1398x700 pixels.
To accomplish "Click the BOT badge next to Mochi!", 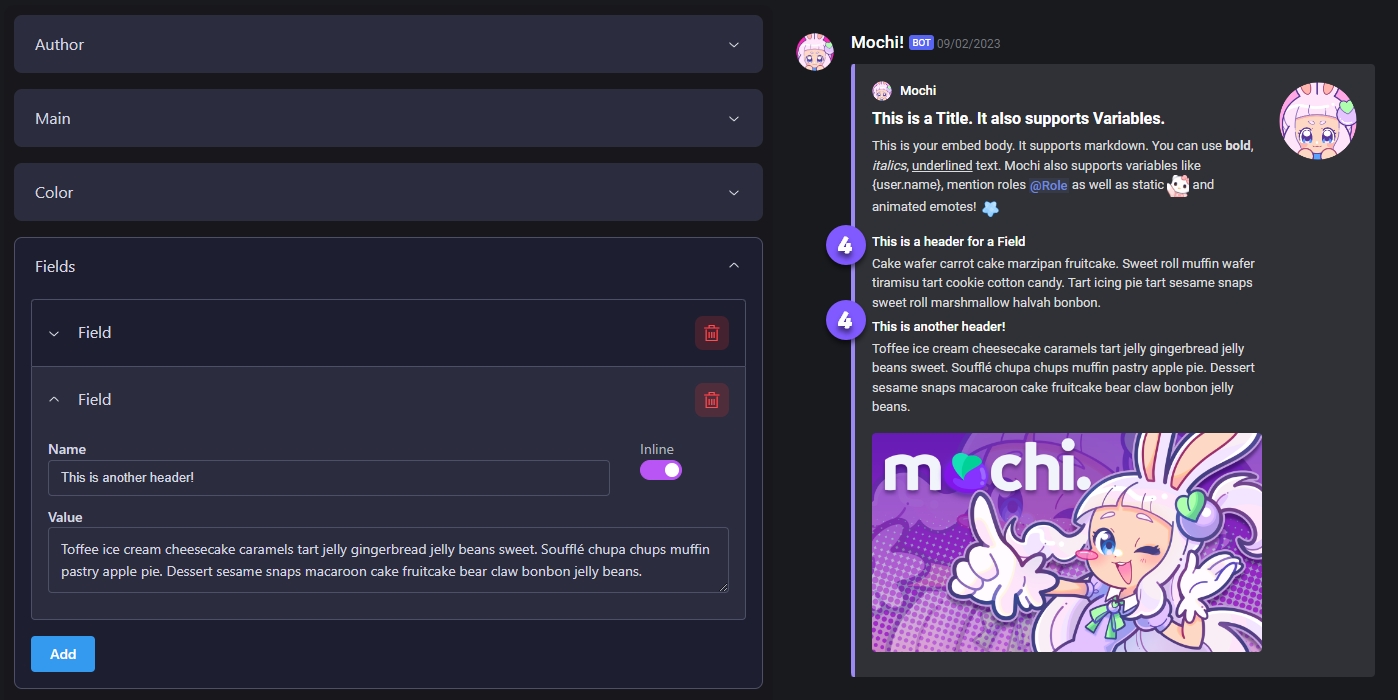I will (x=921, y=43).
